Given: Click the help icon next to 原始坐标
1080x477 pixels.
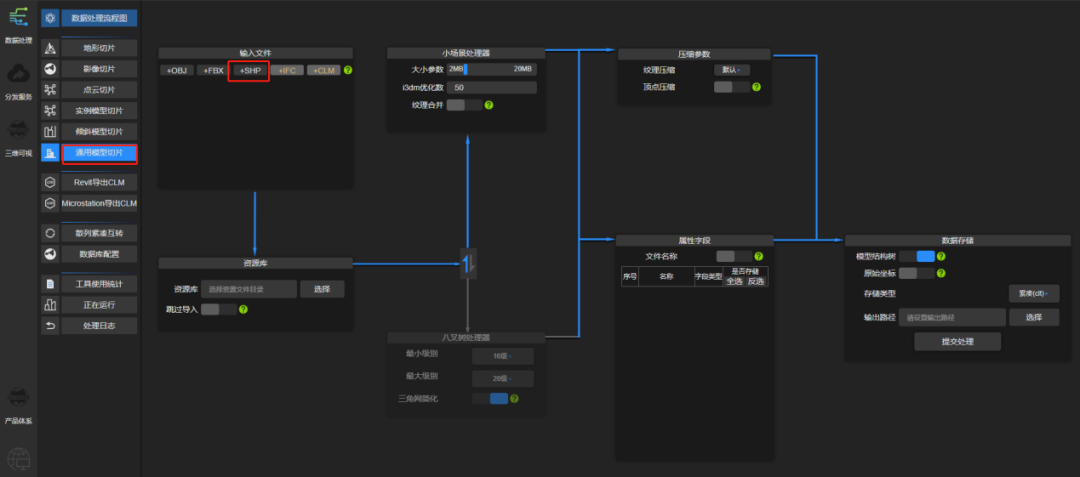Looking at the screenshot, I should 941,273.
